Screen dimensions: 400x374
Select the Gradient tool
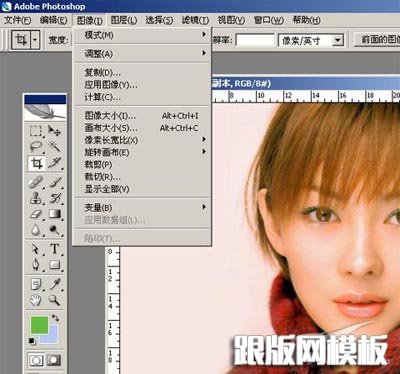(x=54, y=214)
